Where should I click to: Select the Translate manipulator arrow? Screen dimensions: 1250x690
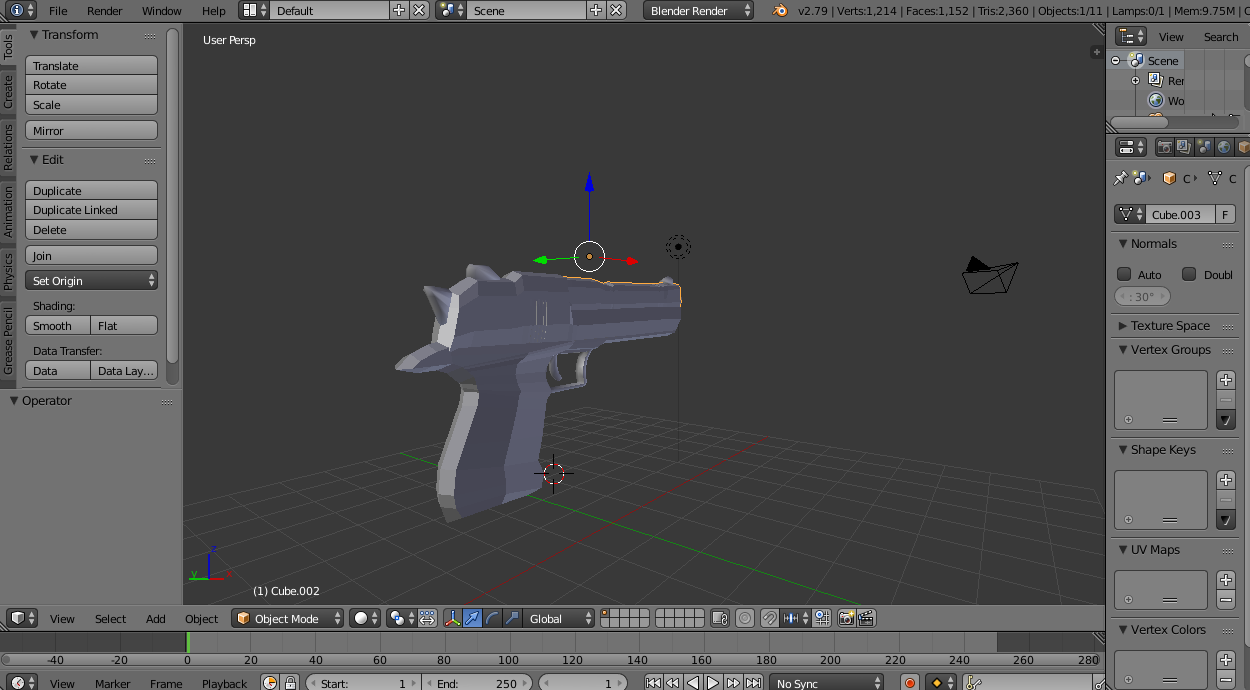[x=472, y=618]
